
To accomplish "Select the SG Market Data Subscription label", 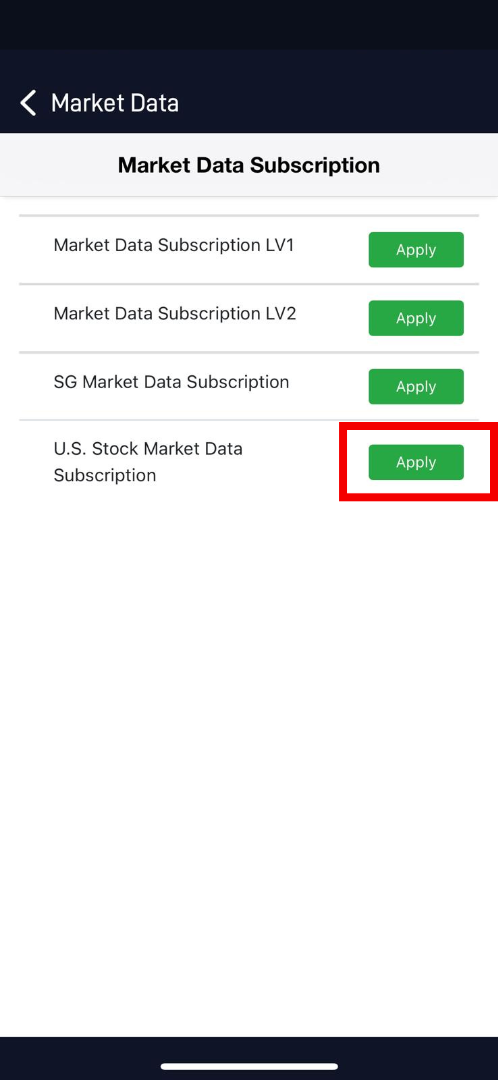I will pyautogui.click(x=171, y=382).
